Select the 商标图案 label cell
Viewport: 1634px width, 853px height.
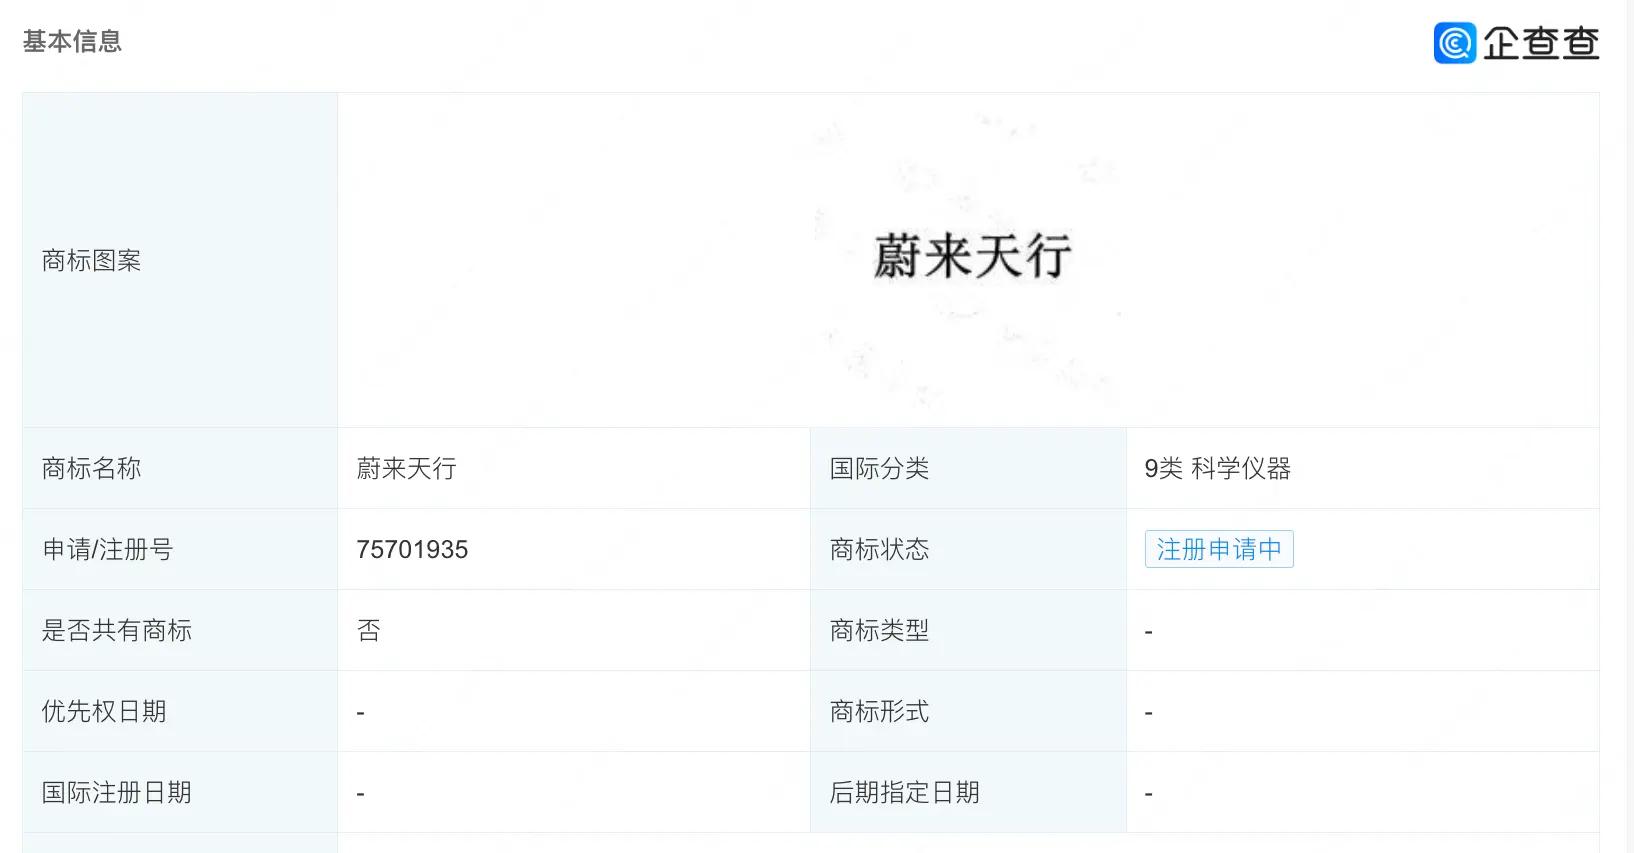180,260
